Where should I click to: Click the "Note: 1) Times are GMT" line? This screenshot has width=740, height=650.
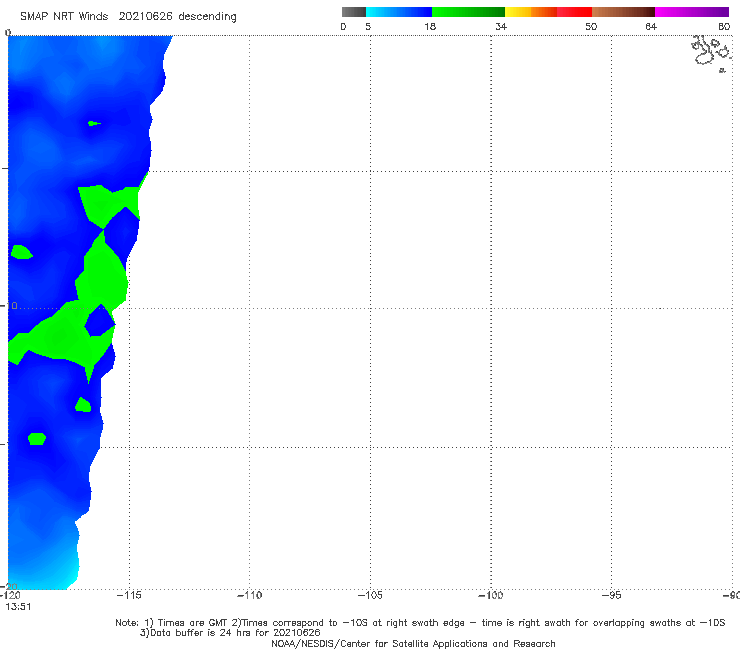click(x=420, y=623)
